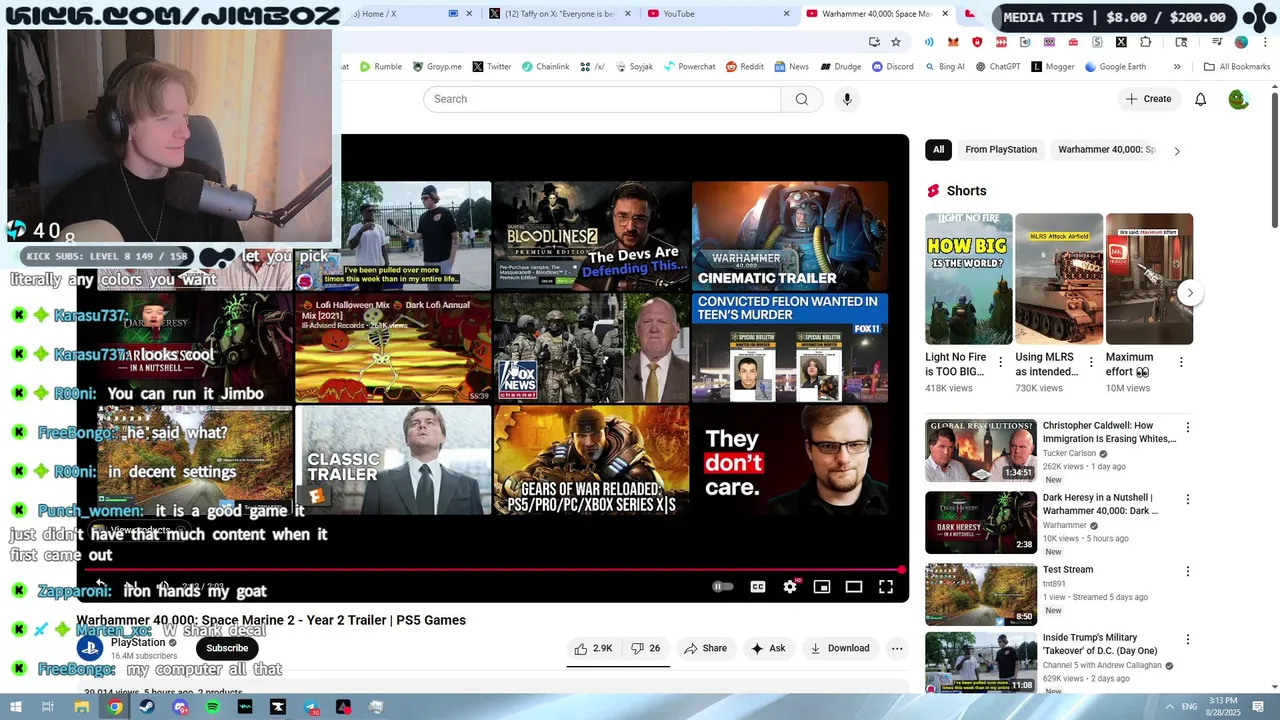Open Spotify from the taskbar

213,707
